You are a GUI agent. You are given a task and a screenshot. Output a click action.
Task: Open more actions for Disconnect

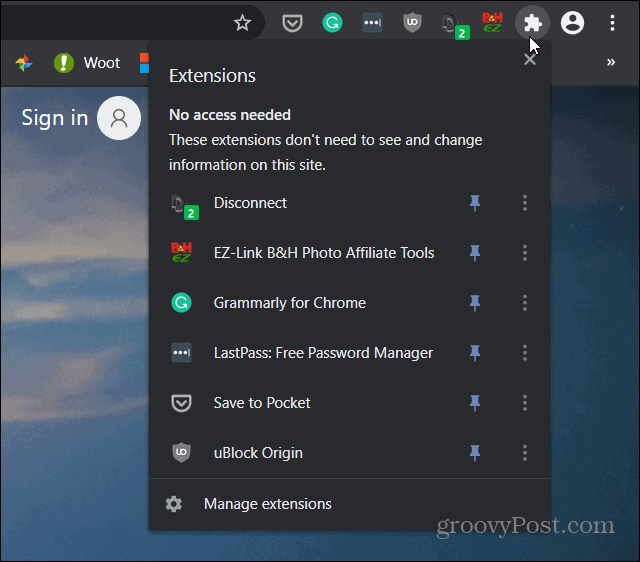(x=525, y=203)
